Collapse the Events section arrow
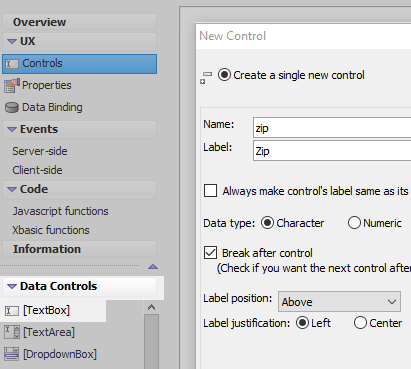 click(x=12, y=129)
